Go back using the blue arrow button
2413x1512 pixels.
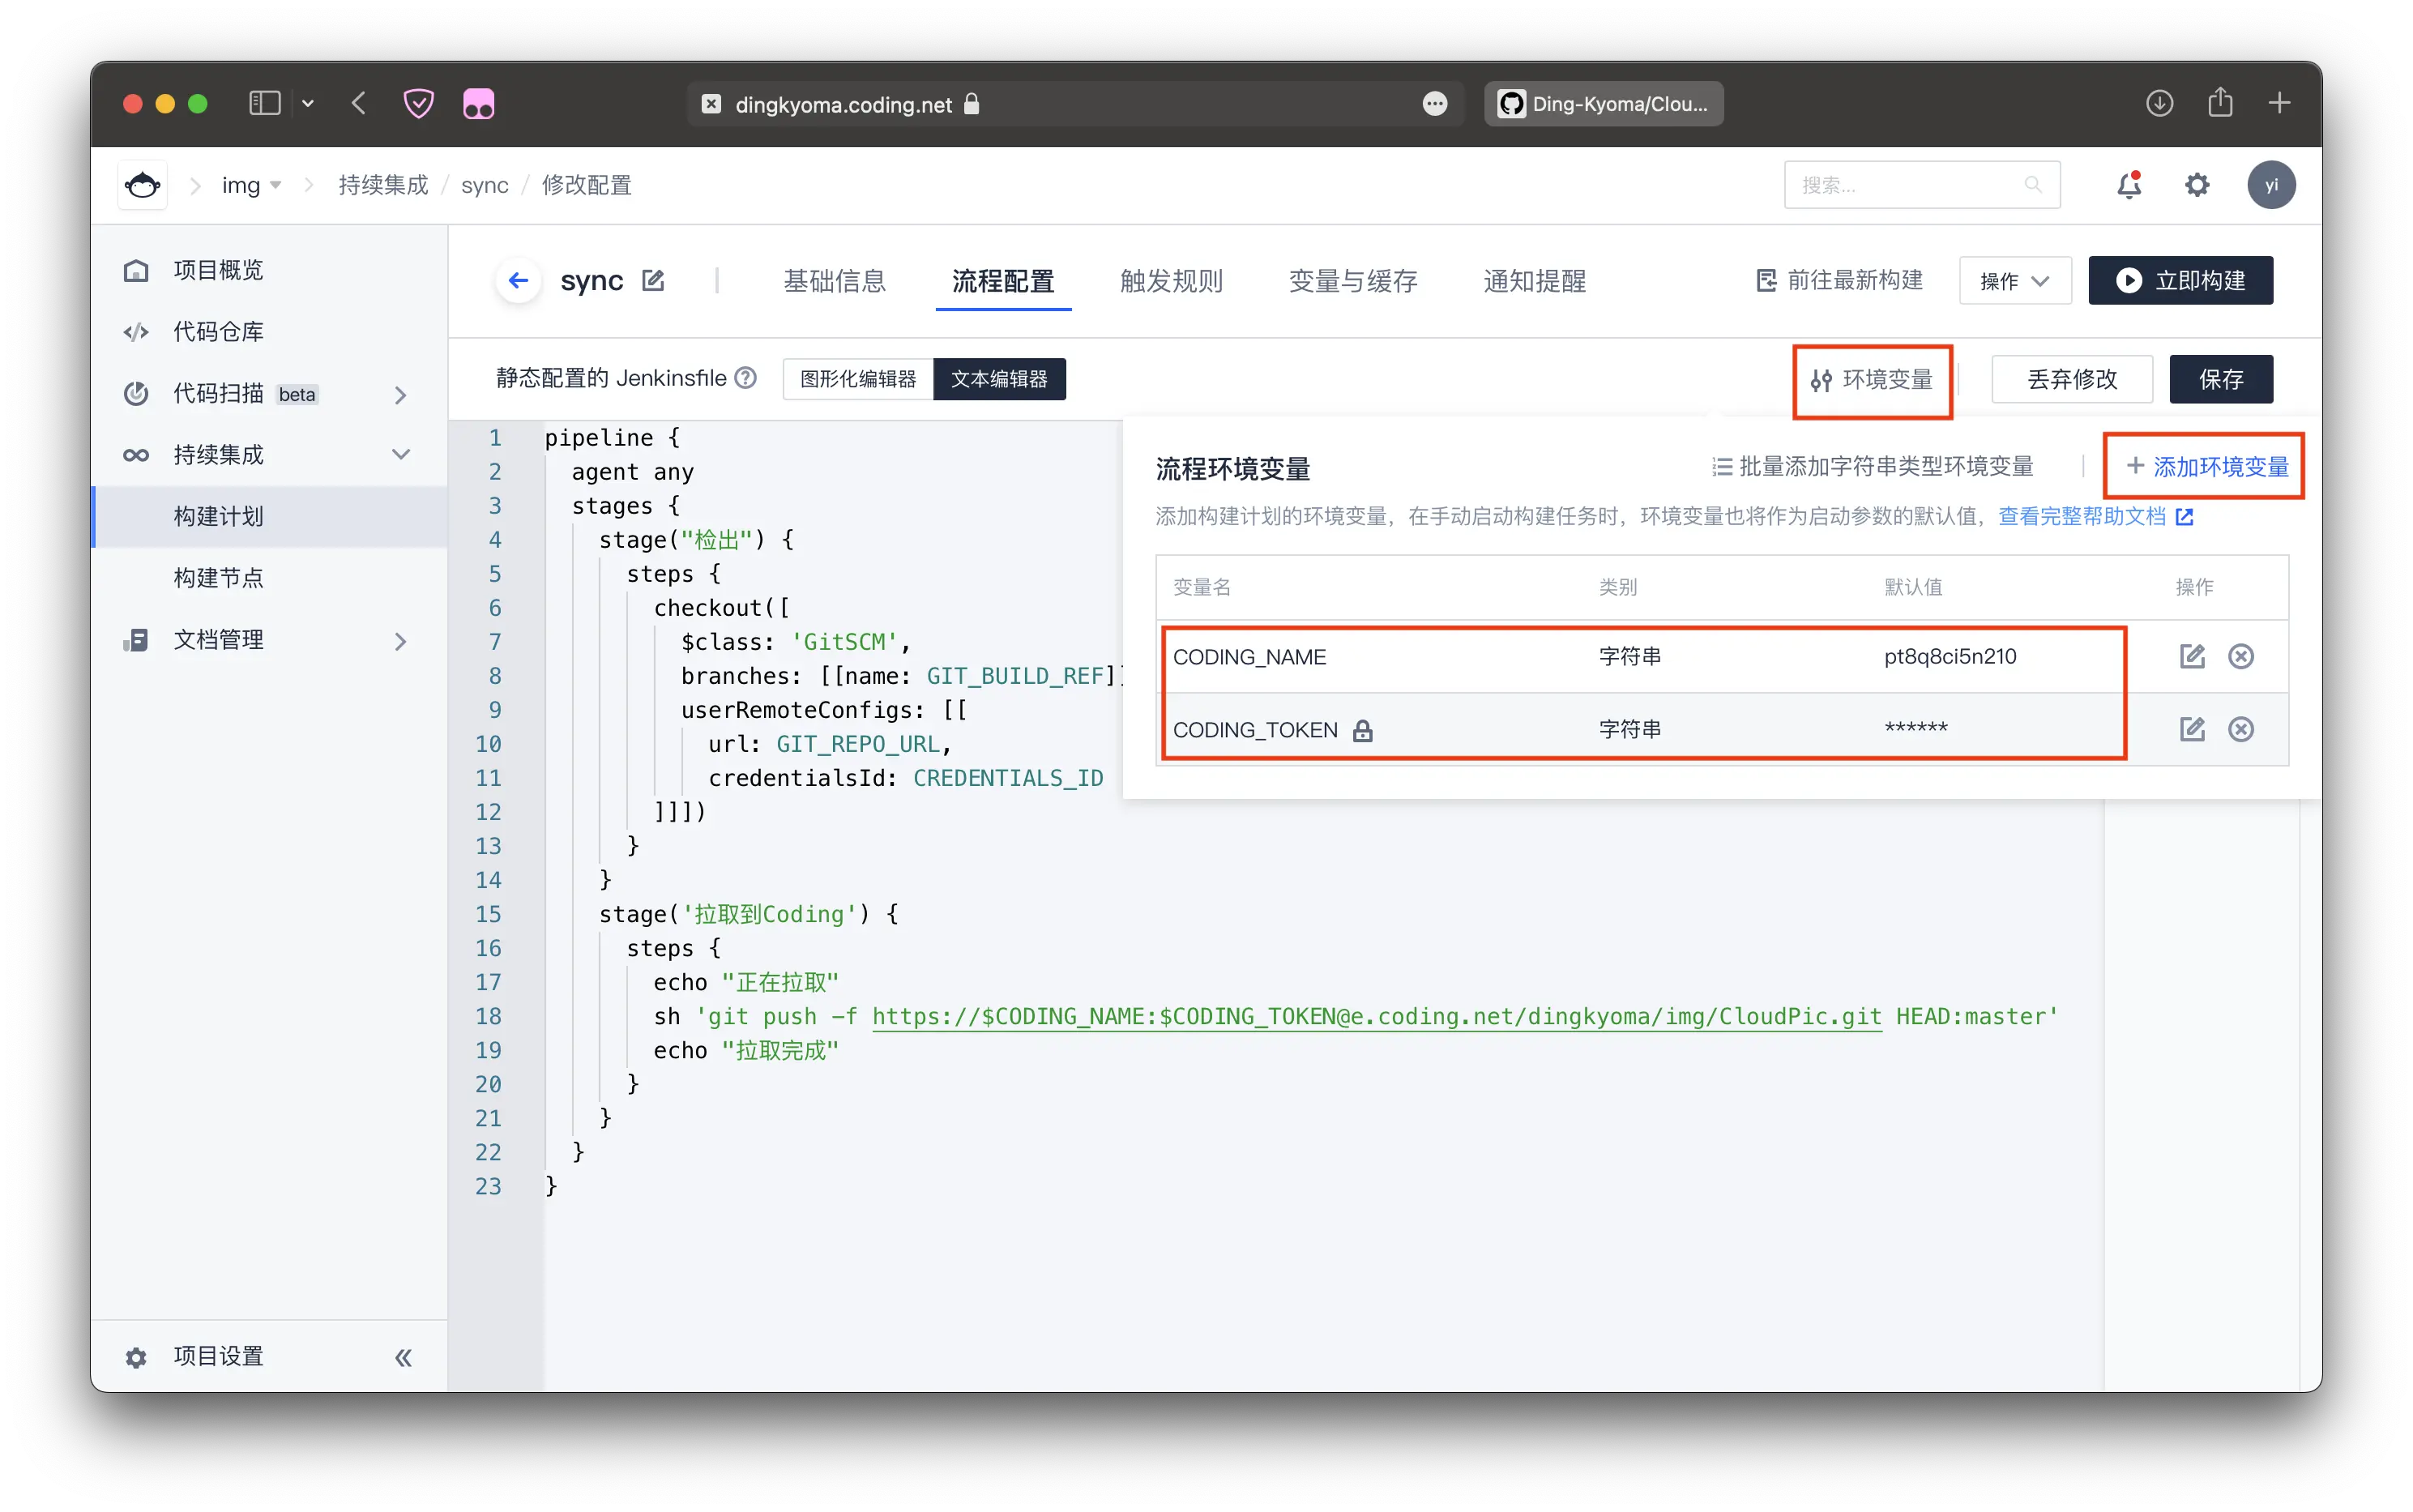pyautogui.click(x=518, y=281)
